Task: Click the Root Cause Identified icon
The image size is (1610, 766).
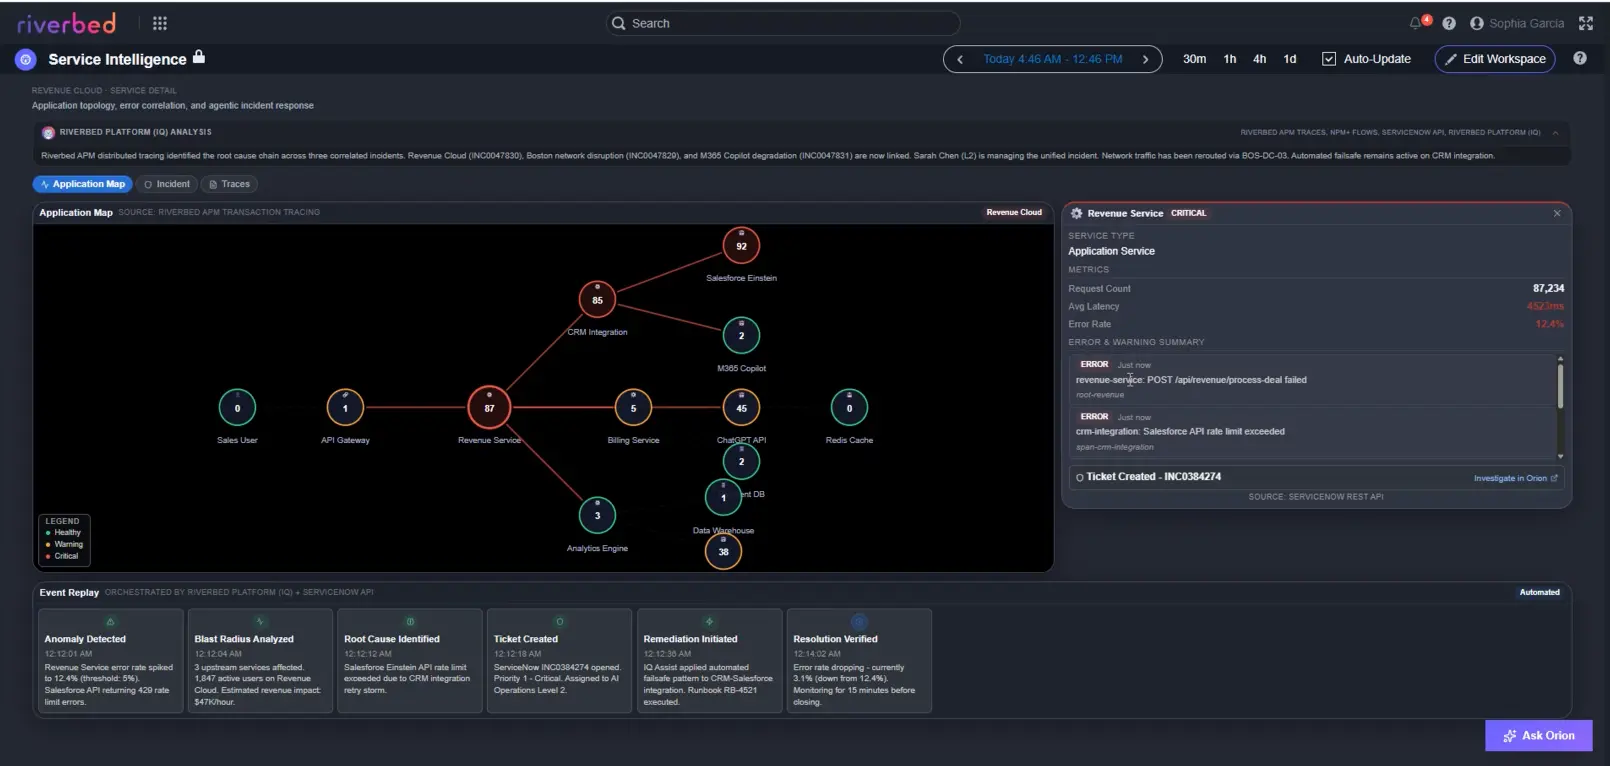Action: click(x=410, y=622)
